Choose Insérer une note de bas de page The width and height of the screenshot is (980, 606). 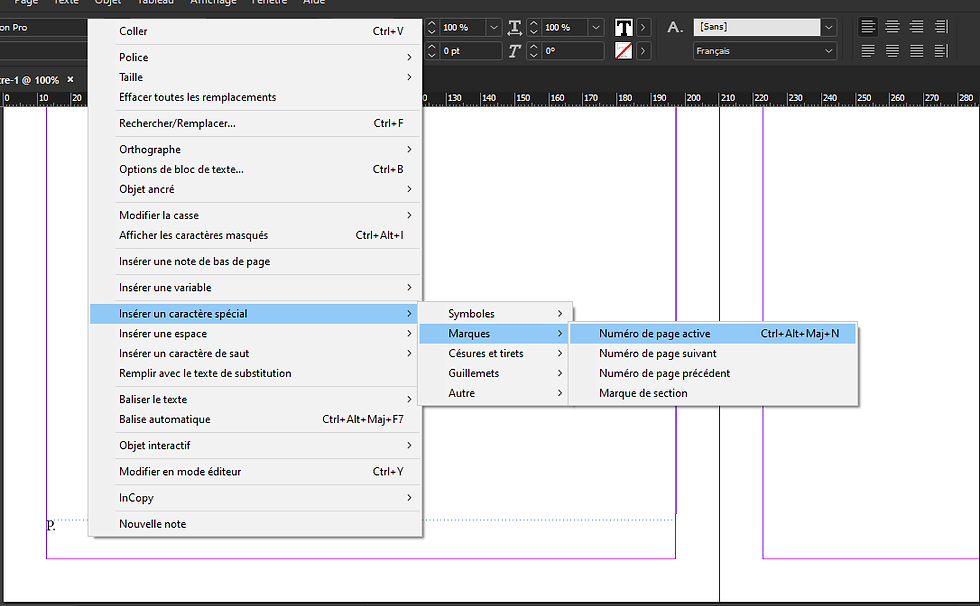coord(256,262)
